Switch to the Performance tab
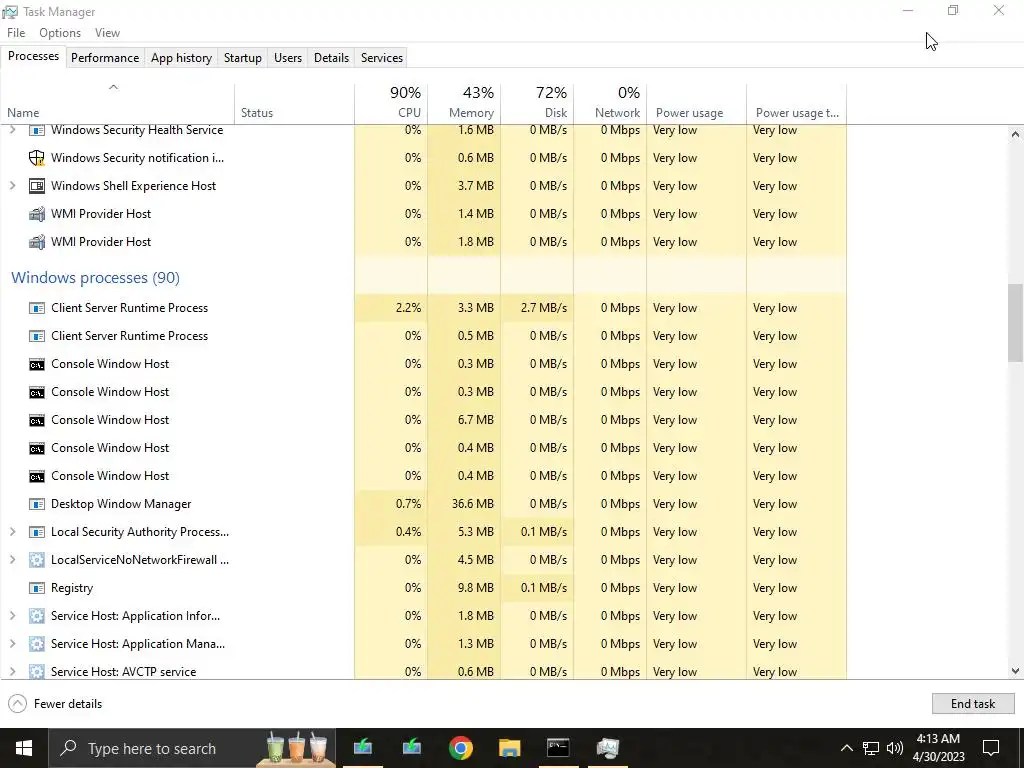Image resolution: width=1024 pixels, height=768 pixels. (105, 57)
